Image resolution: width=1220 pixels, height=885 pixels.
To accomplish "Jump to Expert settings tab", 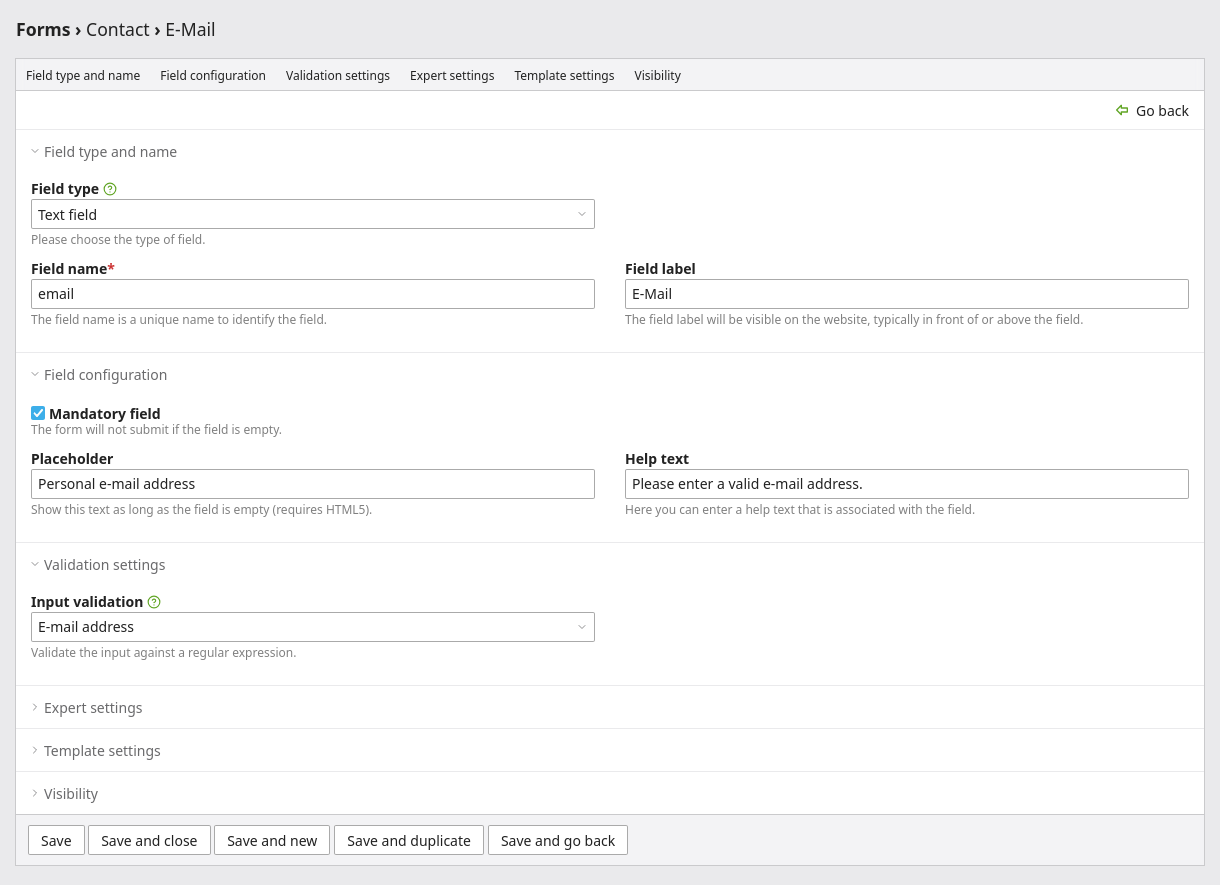I will pos(452,75).
